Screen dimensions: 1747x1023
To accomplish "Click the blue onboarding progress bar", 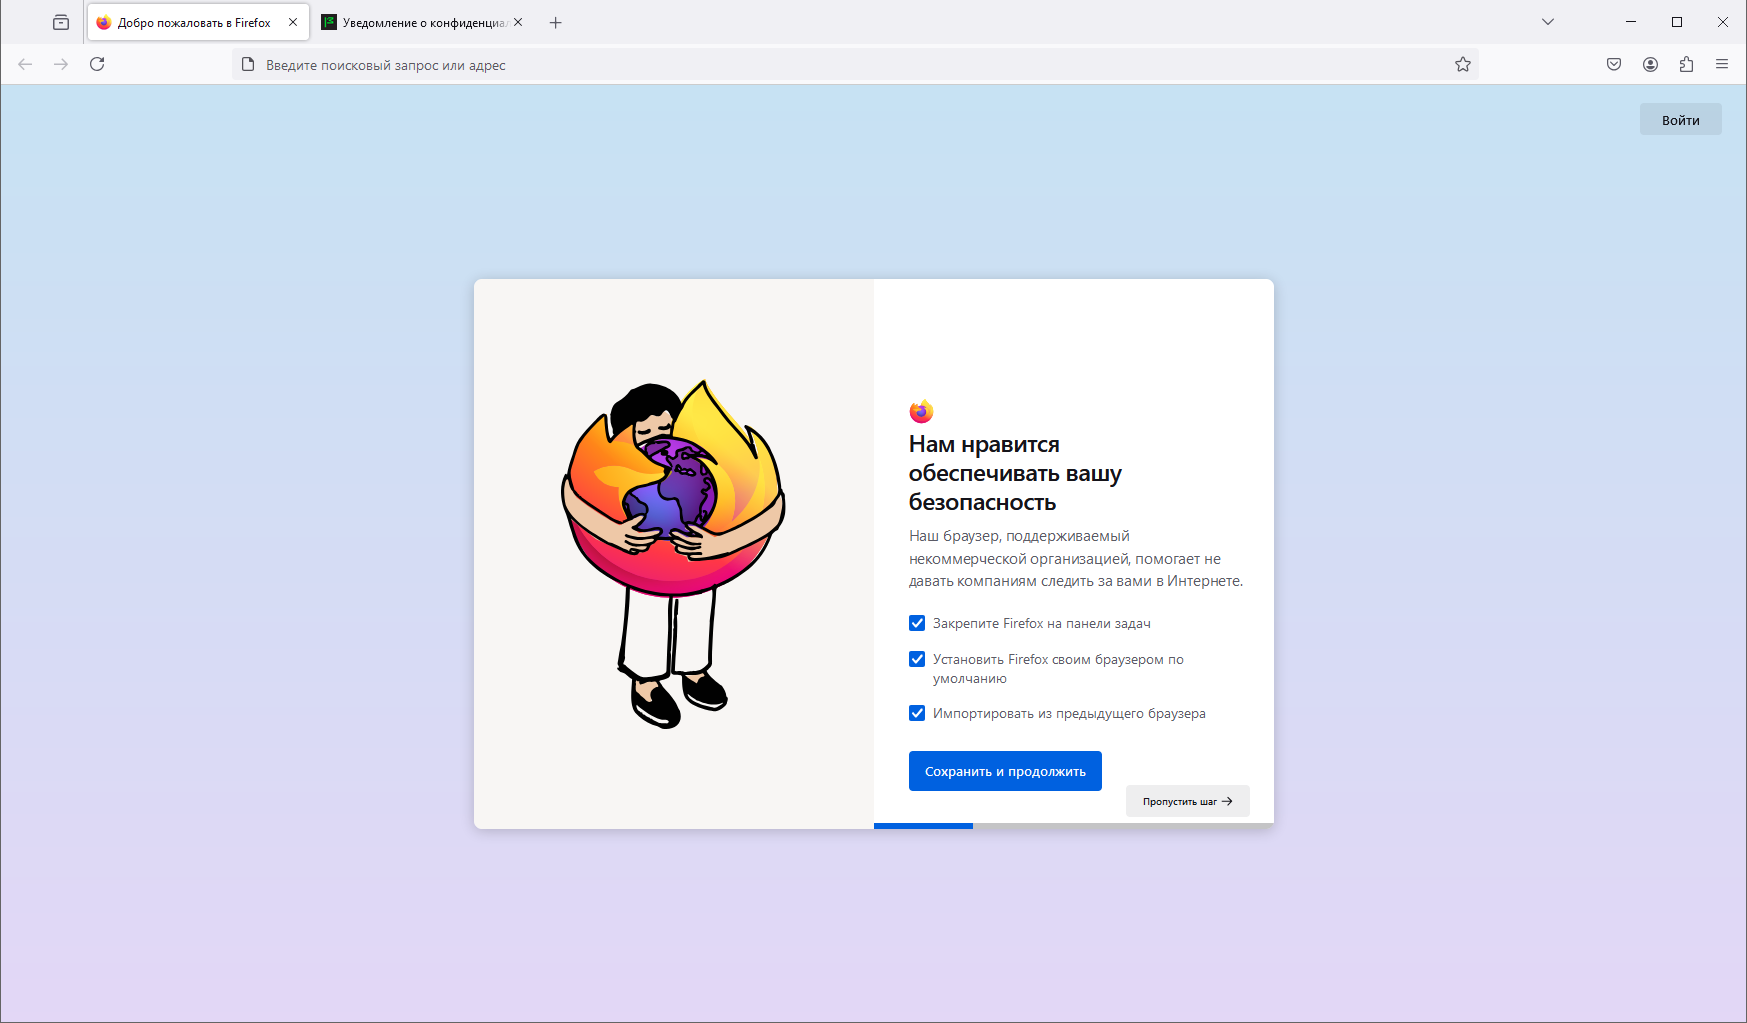I will tap(923, 826).
